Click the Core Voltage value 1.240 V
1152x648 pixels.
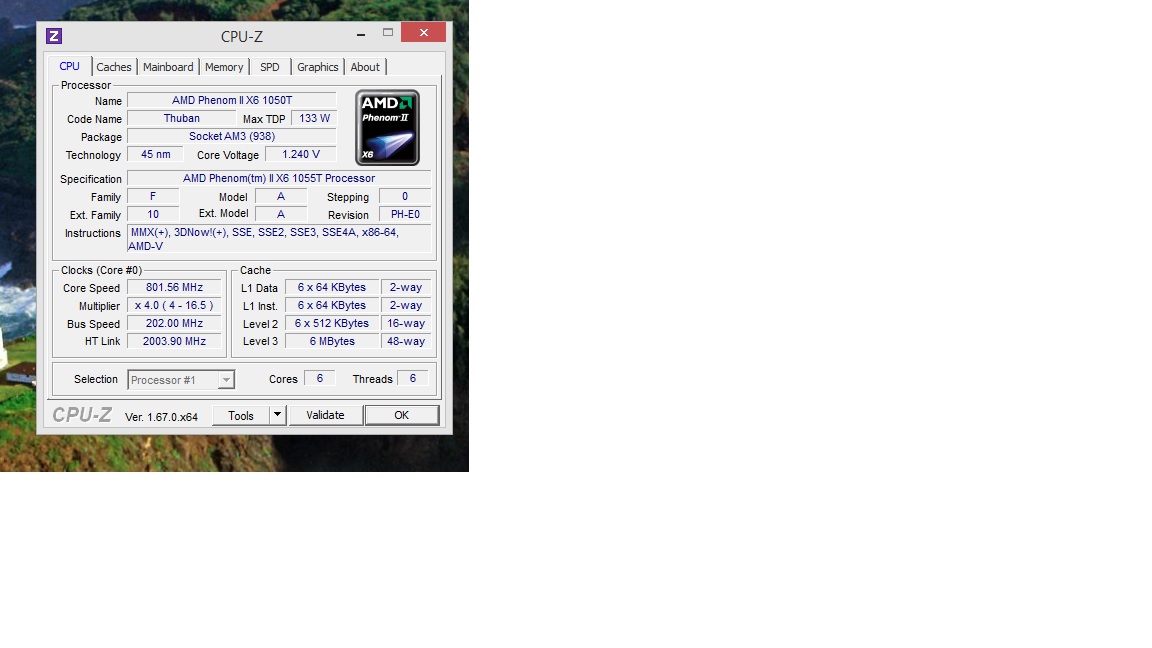tap(301, 154)
